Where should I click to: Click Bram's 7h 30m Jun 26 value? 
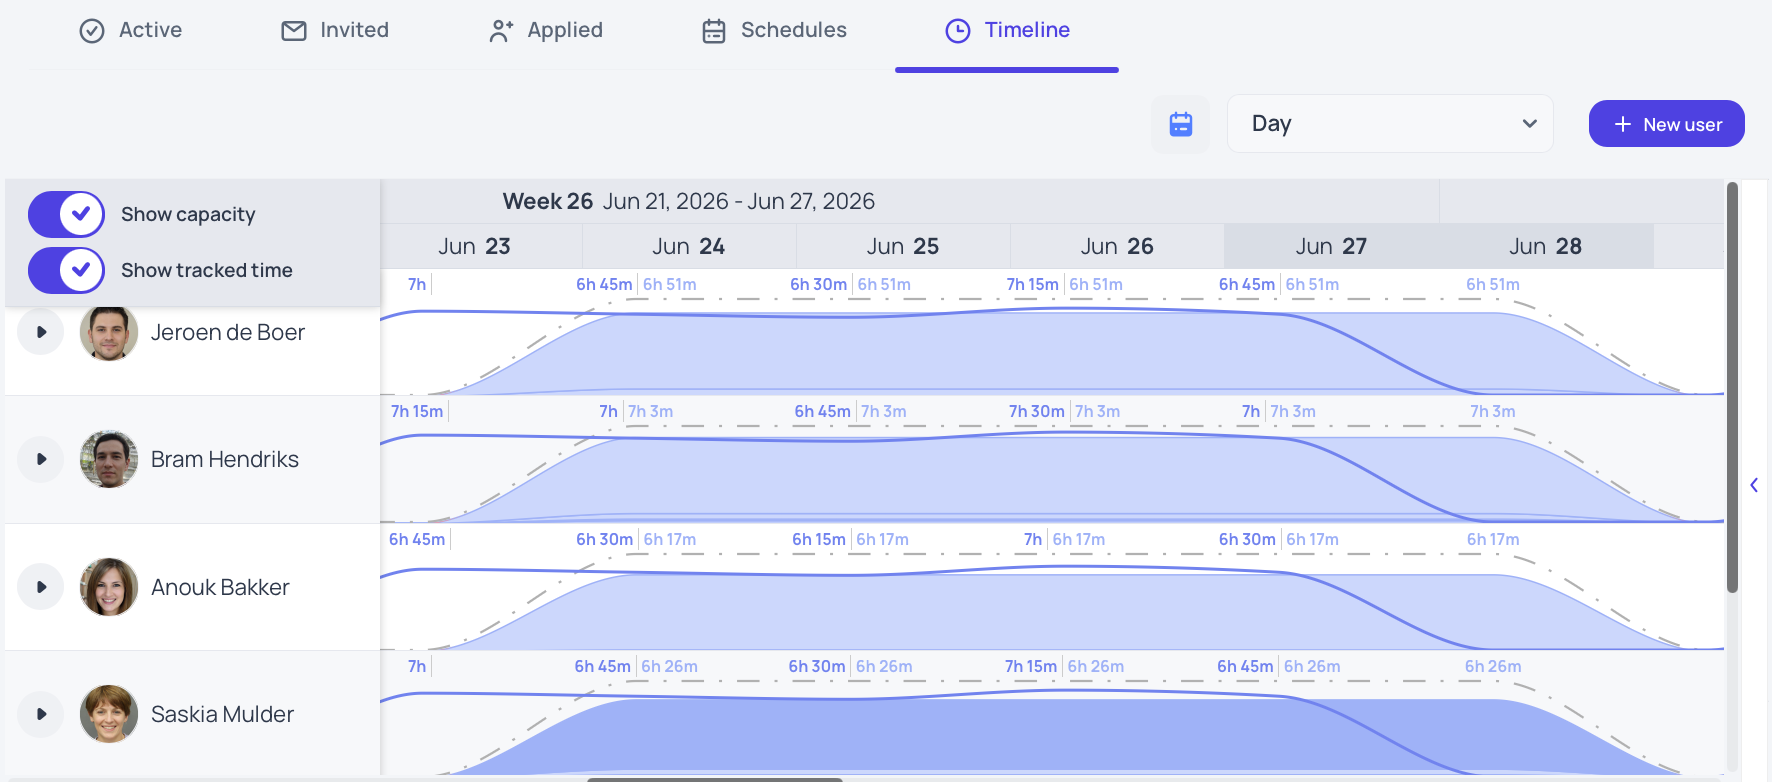1037,411
